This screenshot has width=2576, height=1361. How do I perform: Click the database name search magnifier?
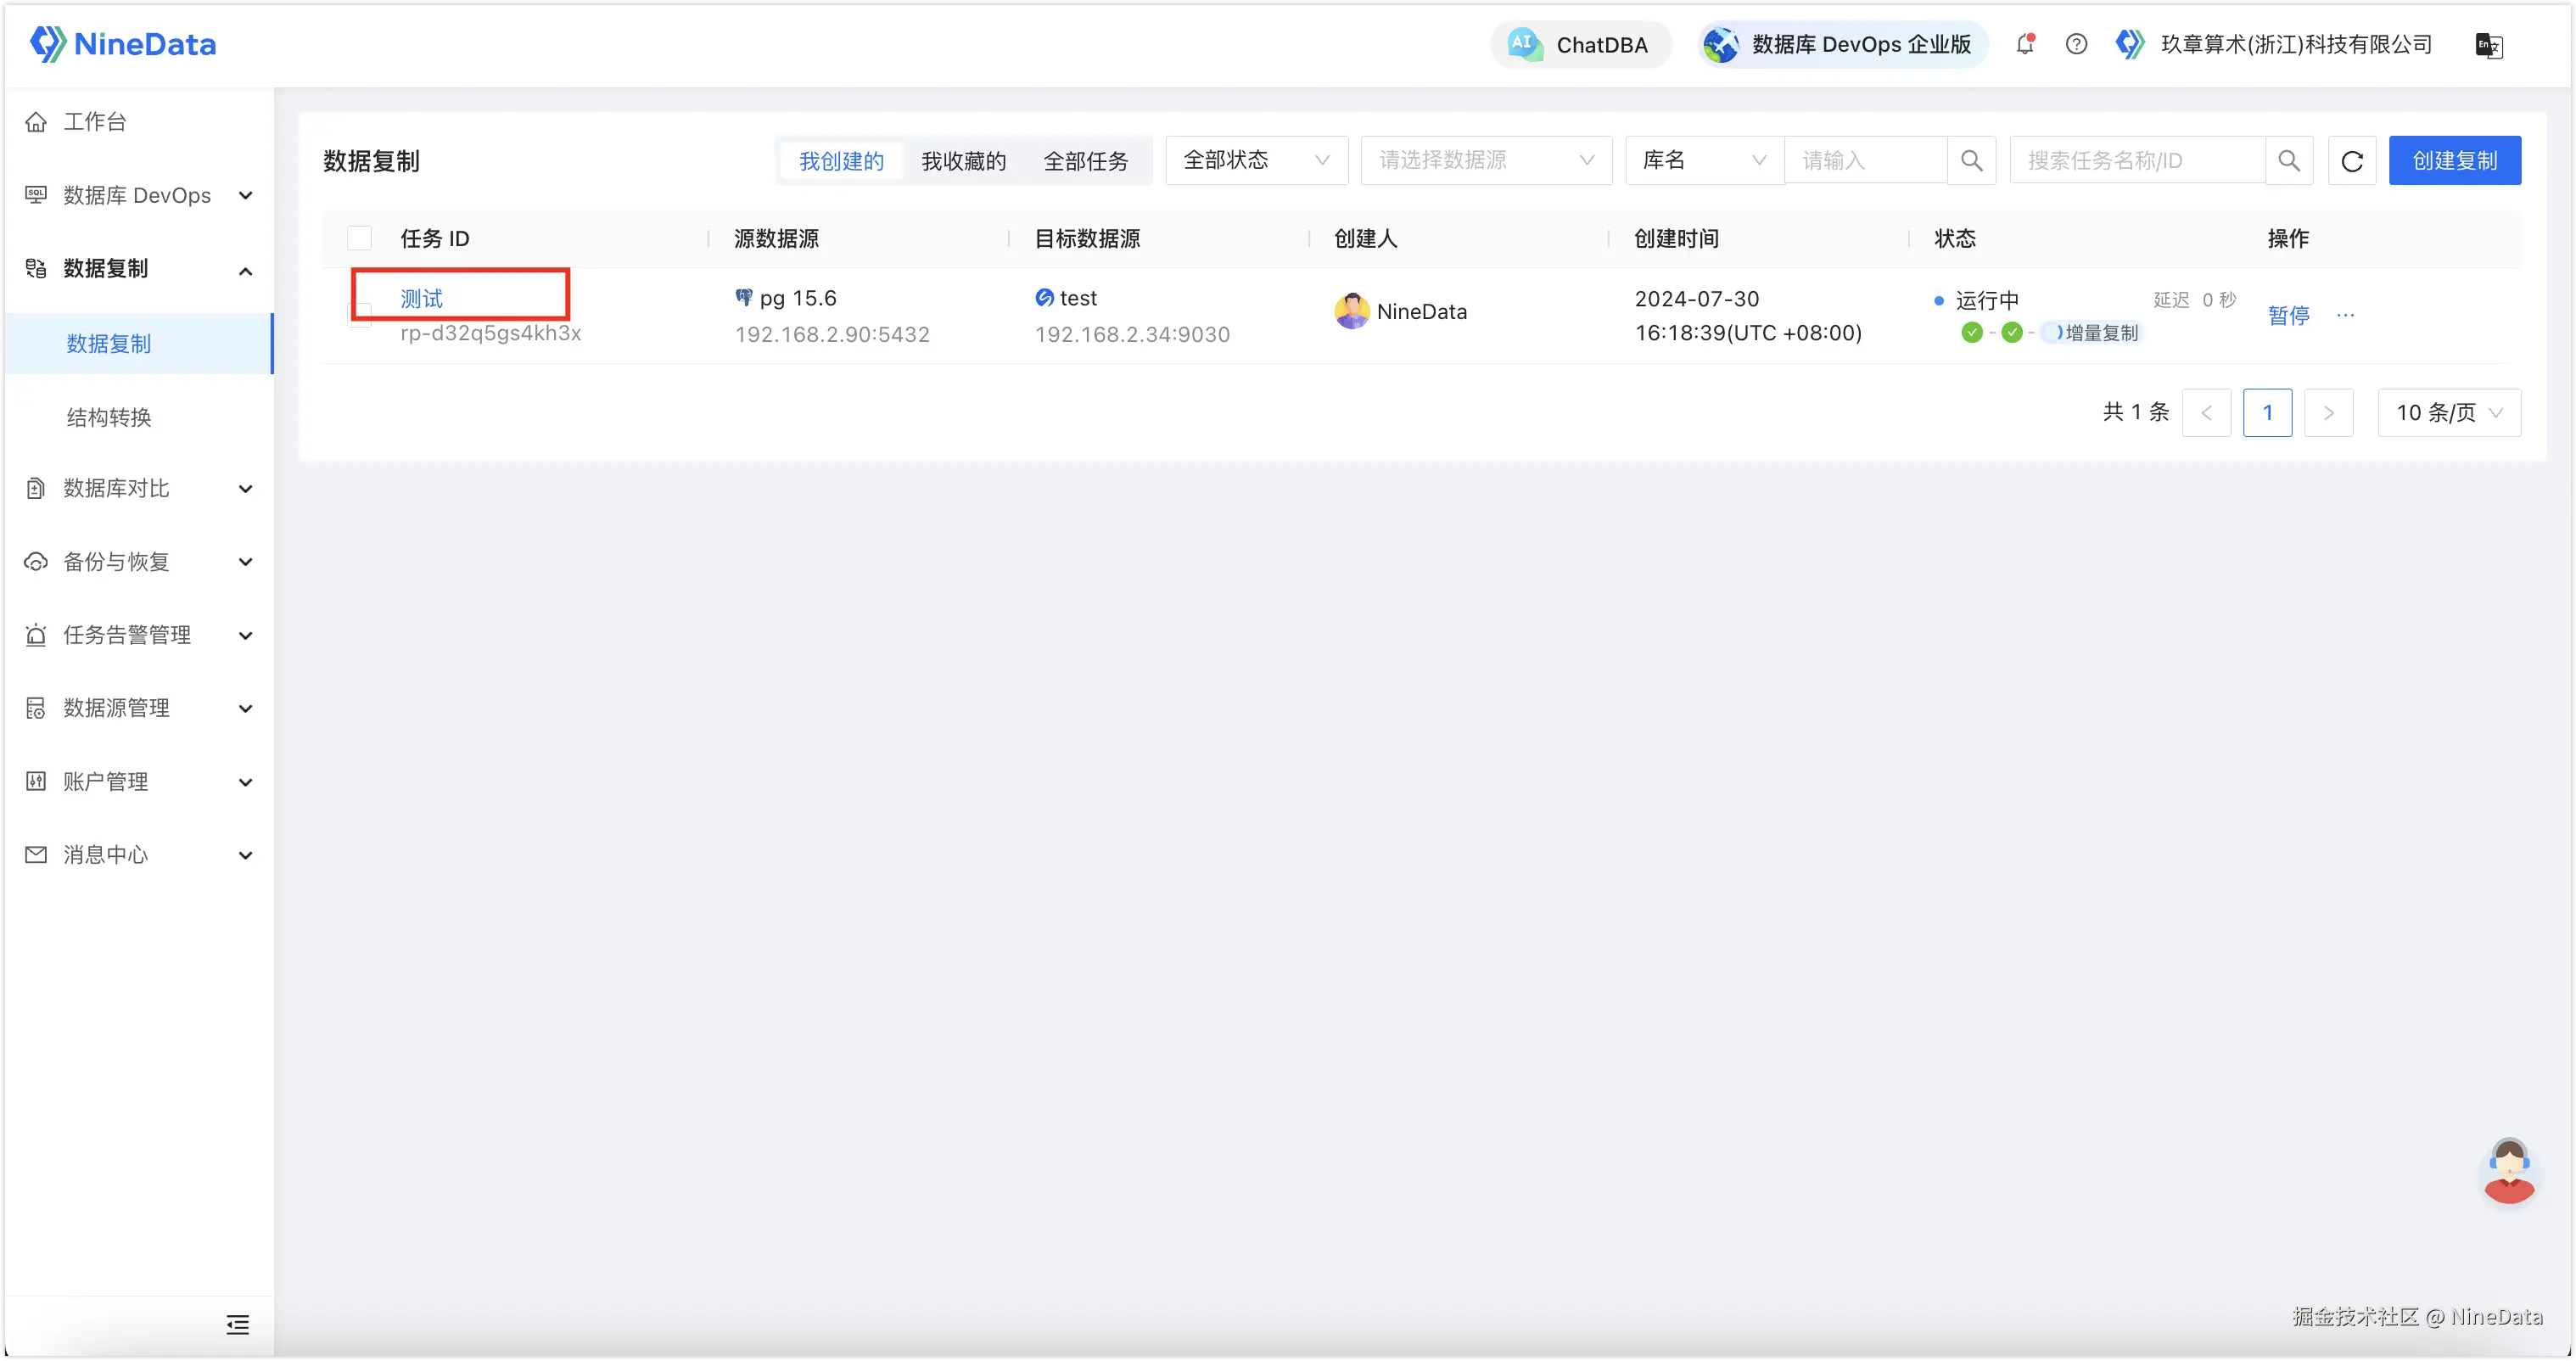pyautogui.click(x=1971, y=161)
